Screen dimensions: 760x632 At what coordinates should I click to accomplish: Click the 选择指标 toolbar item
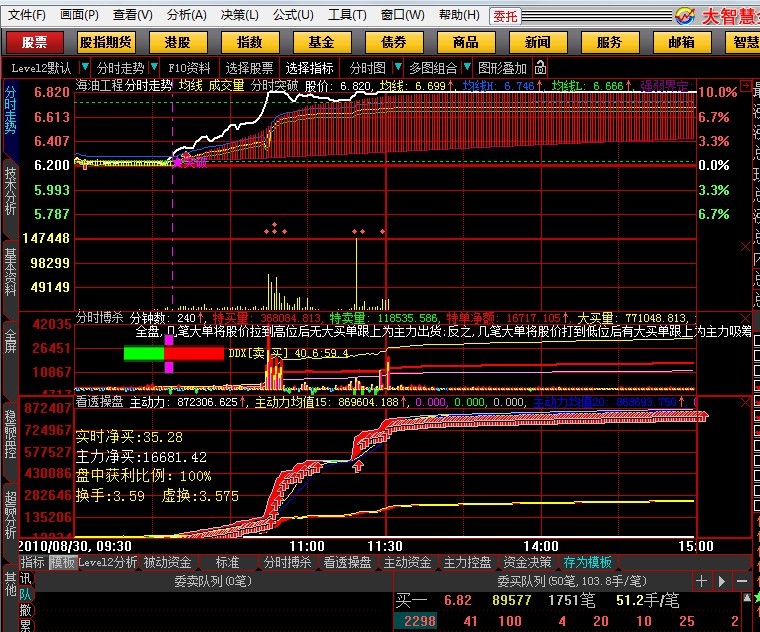tap(309, 68)
